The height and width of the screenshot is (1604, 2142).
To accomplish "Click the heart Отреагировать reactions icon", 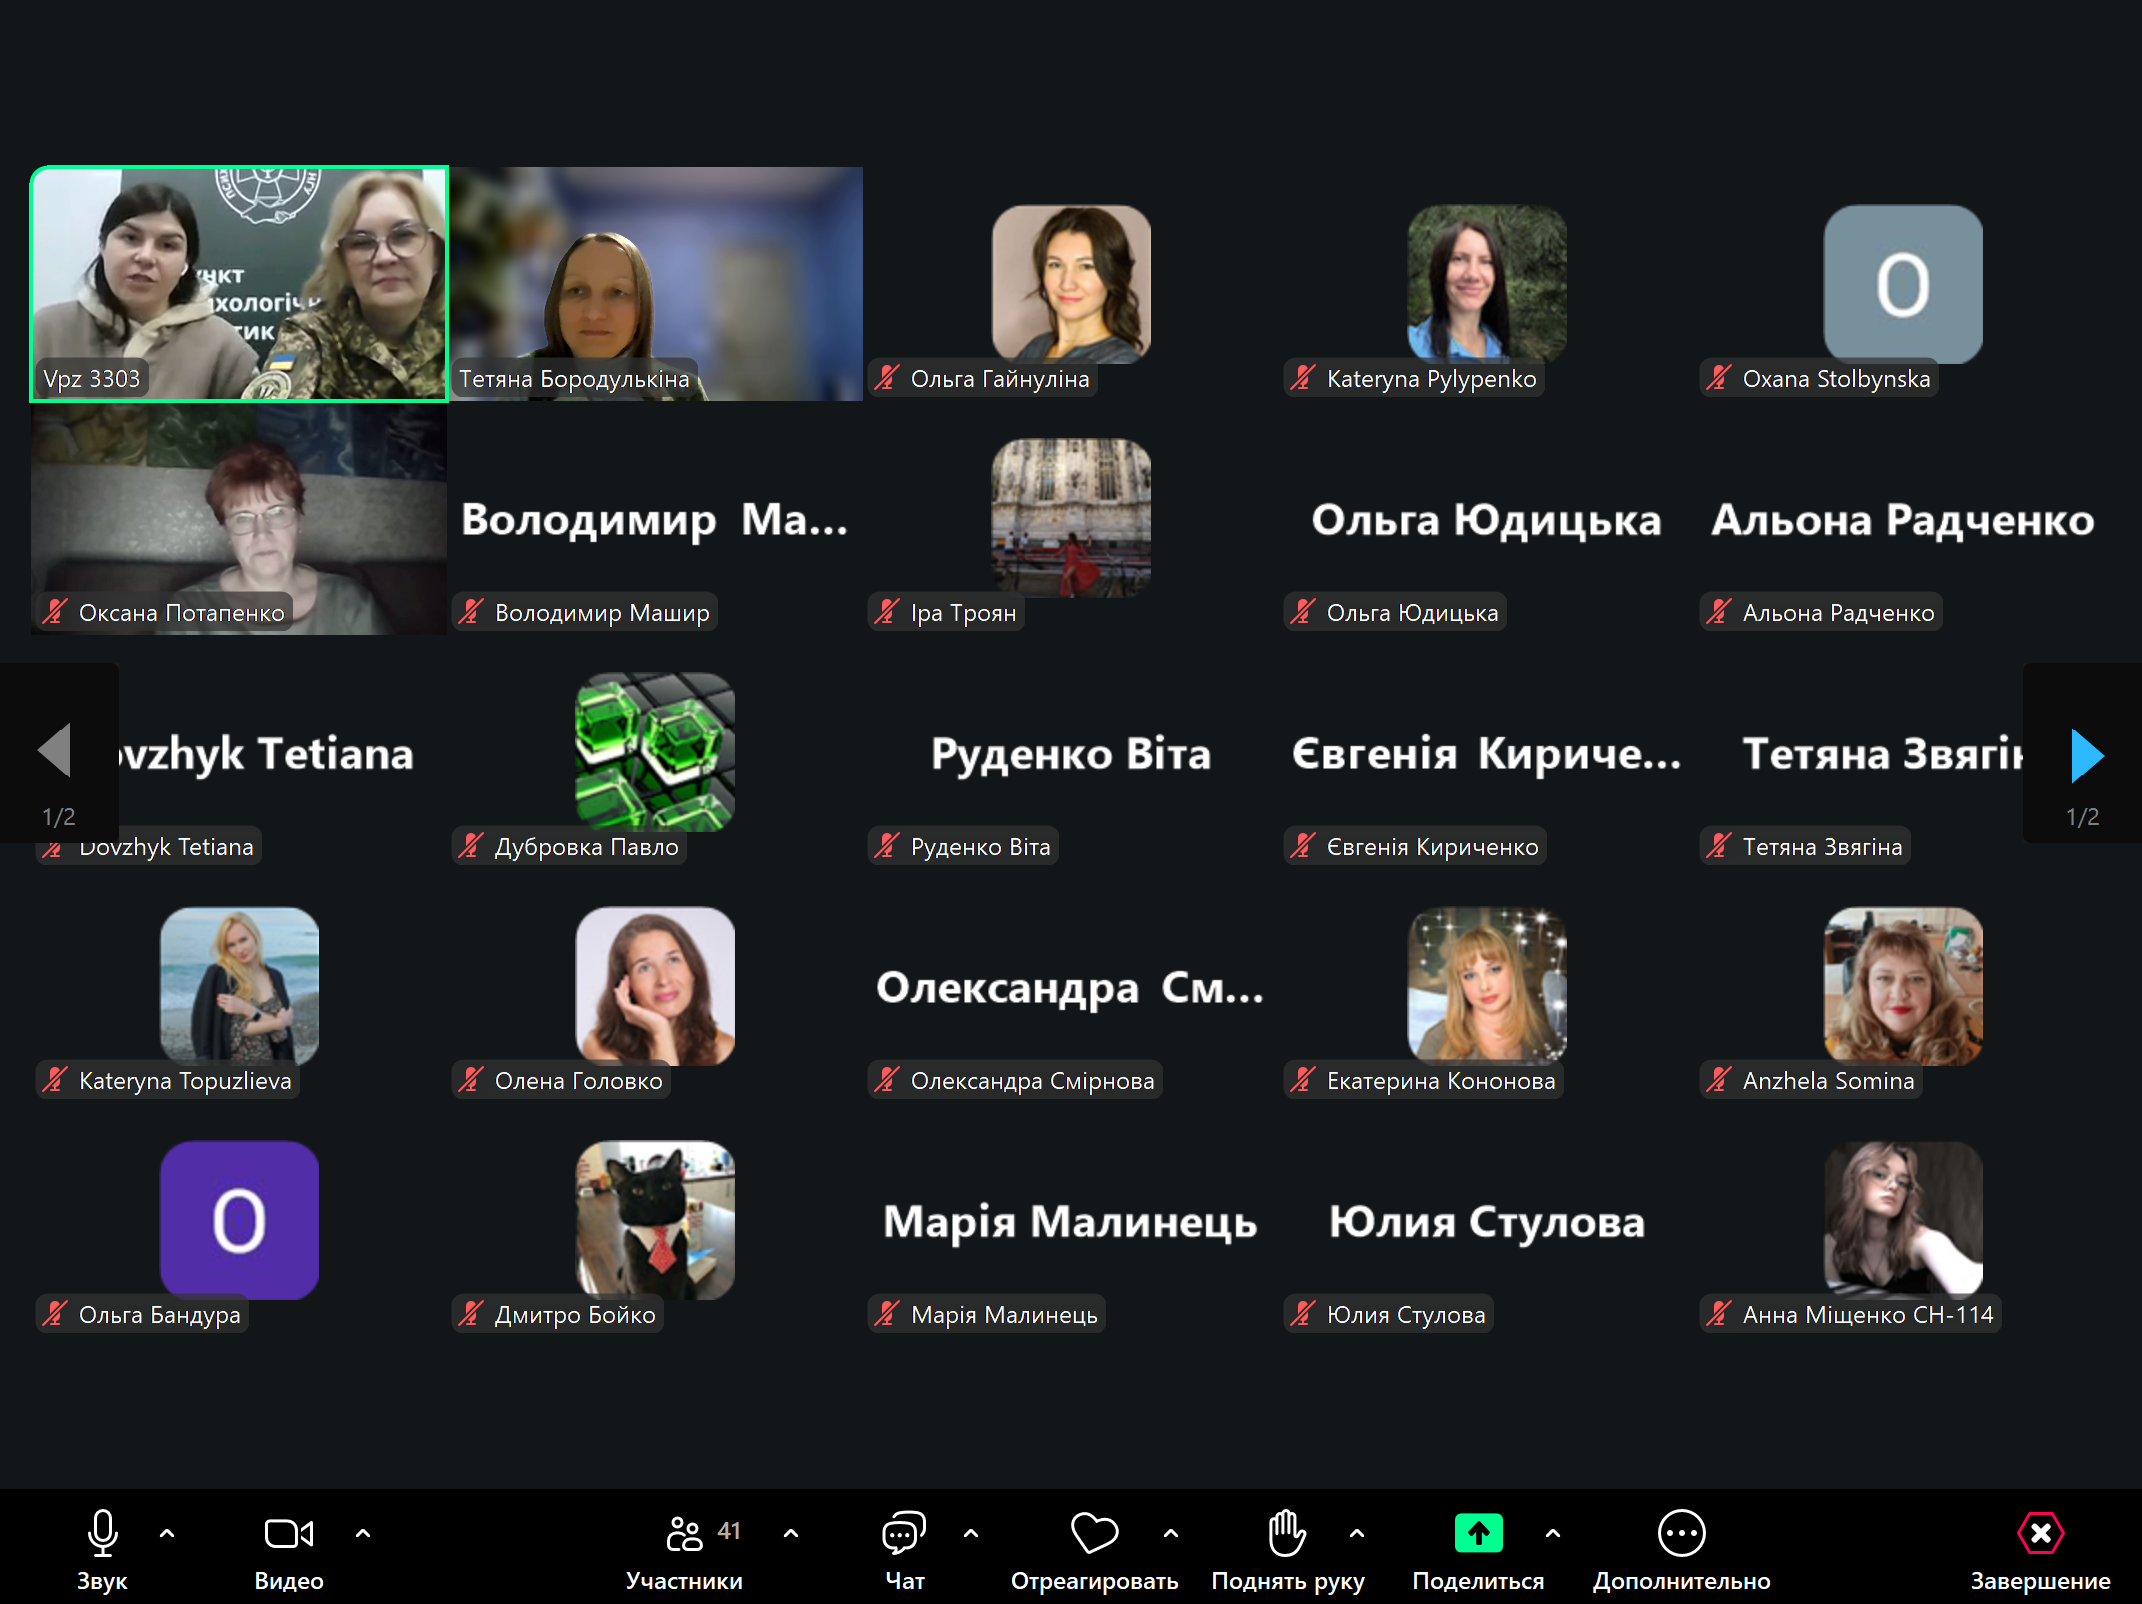I will point(1094,1532).
